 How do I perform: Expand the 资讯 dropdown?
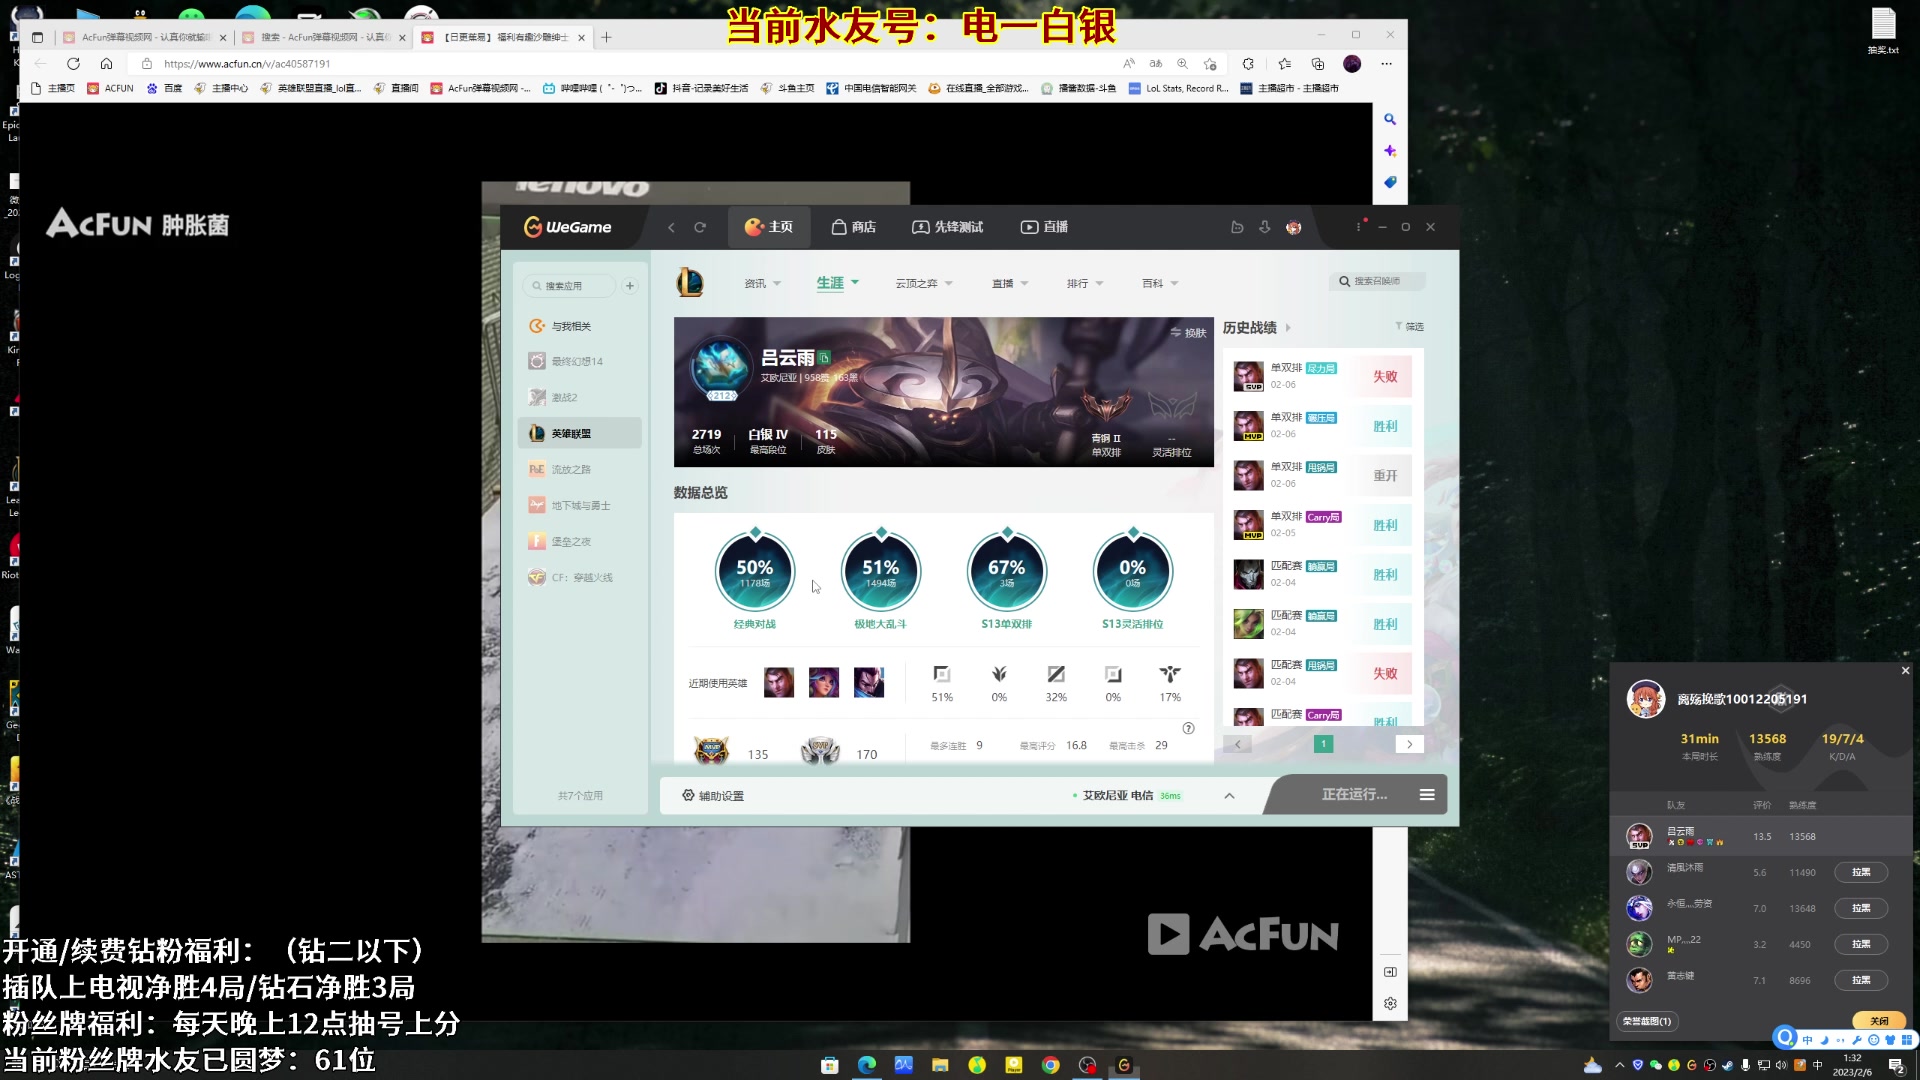(762, 283)
